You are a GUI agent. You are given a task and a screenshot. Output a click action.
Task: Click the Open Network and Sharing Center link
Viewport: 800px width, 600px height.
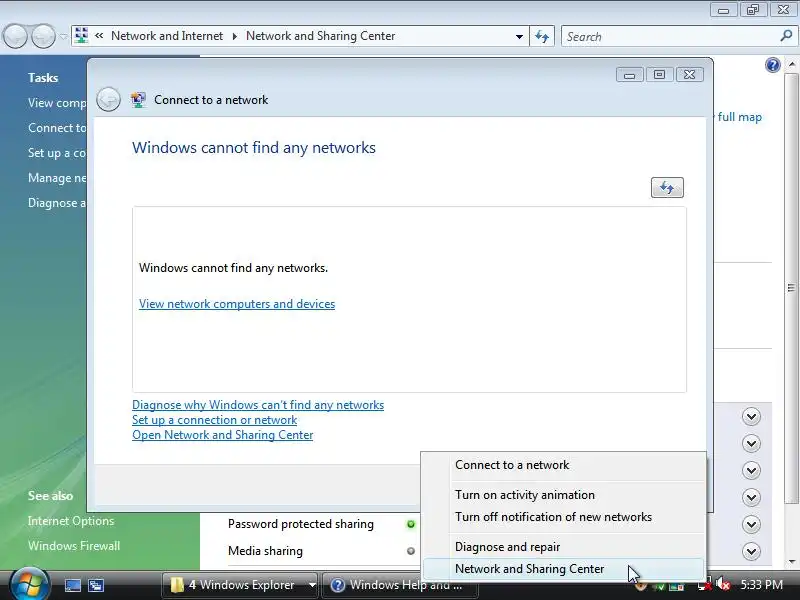click(222, 435)
